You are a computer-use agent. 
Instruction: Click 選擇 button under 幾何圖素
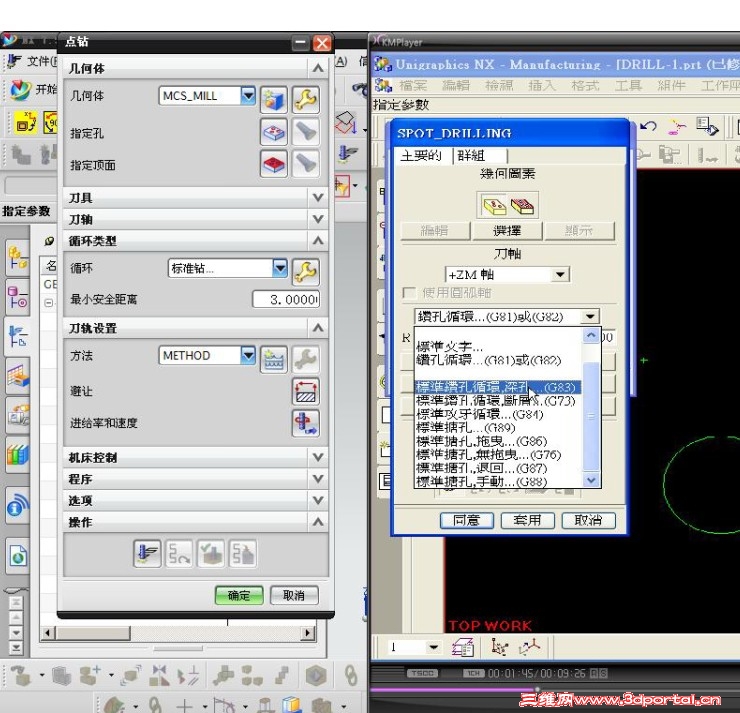pyautogui.click(x=507, y=231)
